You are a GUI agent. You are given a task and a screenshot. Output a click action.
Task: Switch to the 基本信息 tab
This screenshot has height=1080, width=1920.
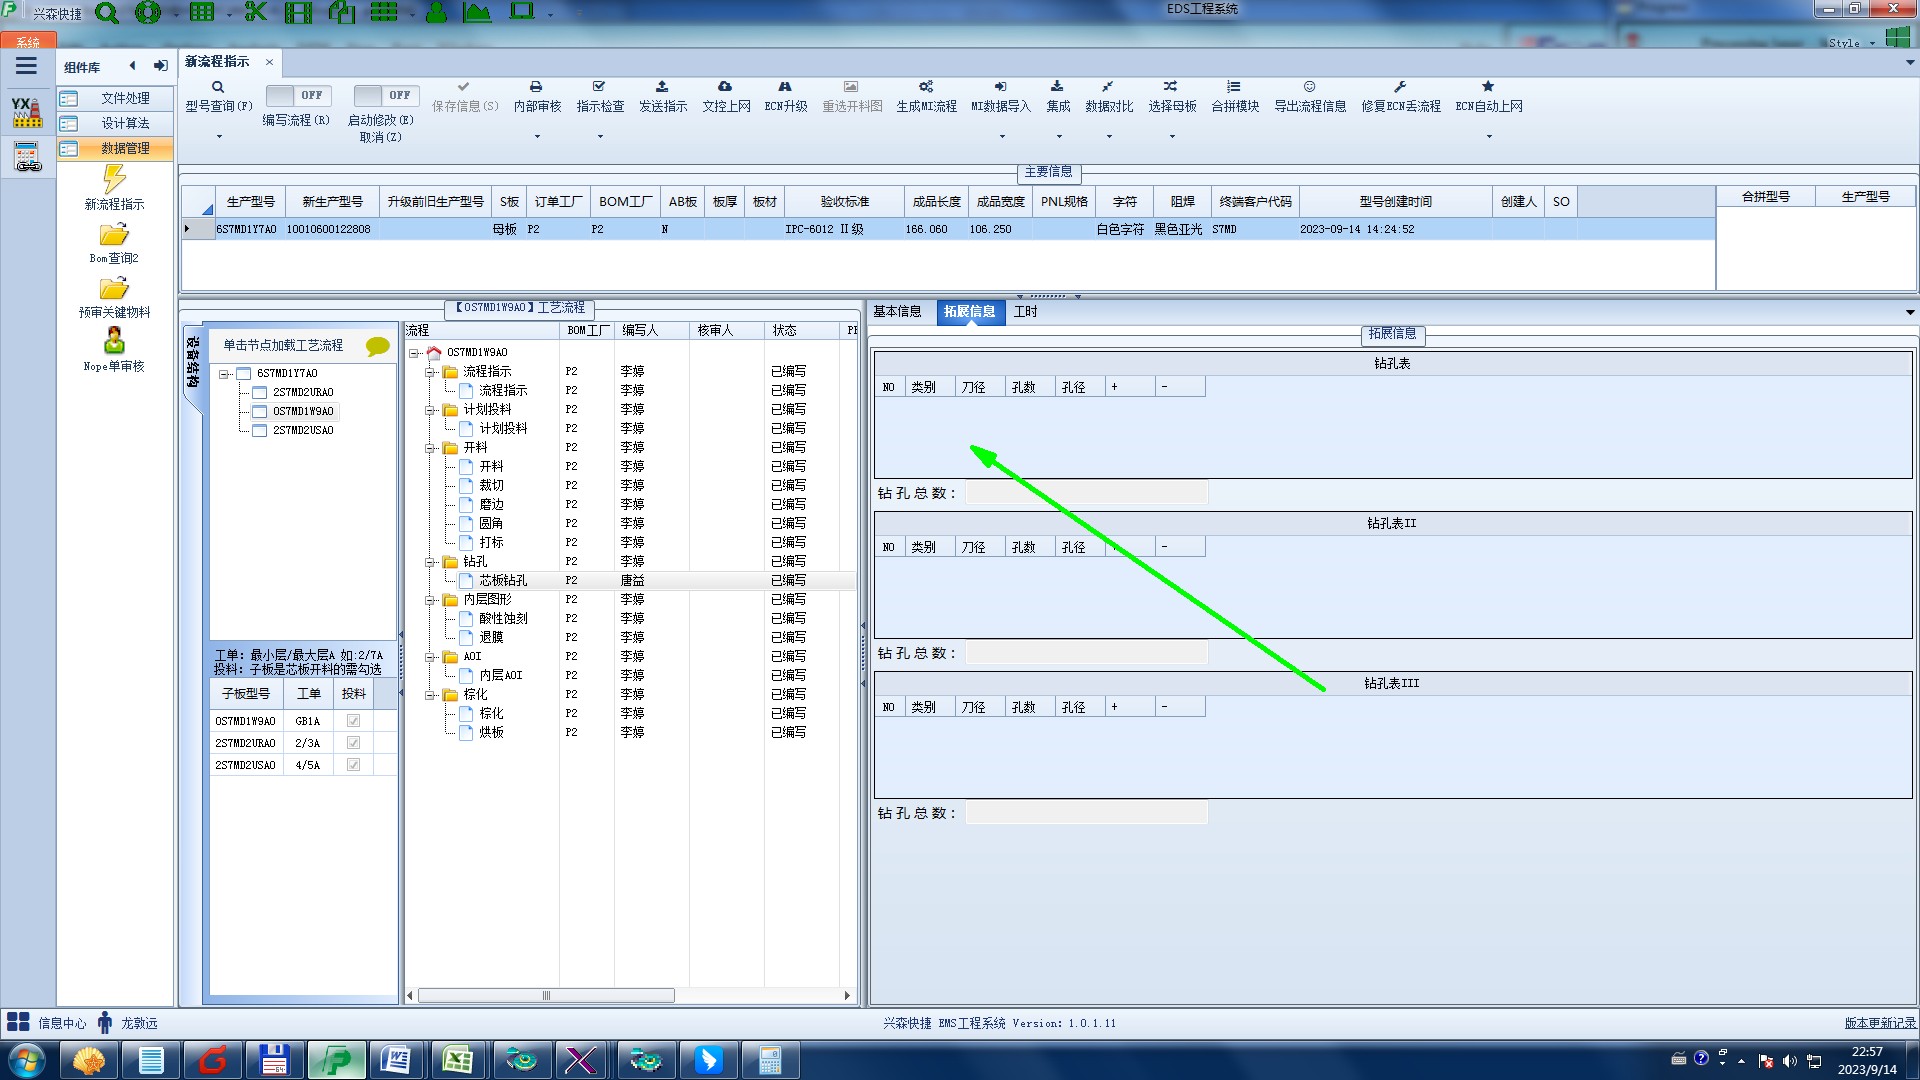click(897, 312)
